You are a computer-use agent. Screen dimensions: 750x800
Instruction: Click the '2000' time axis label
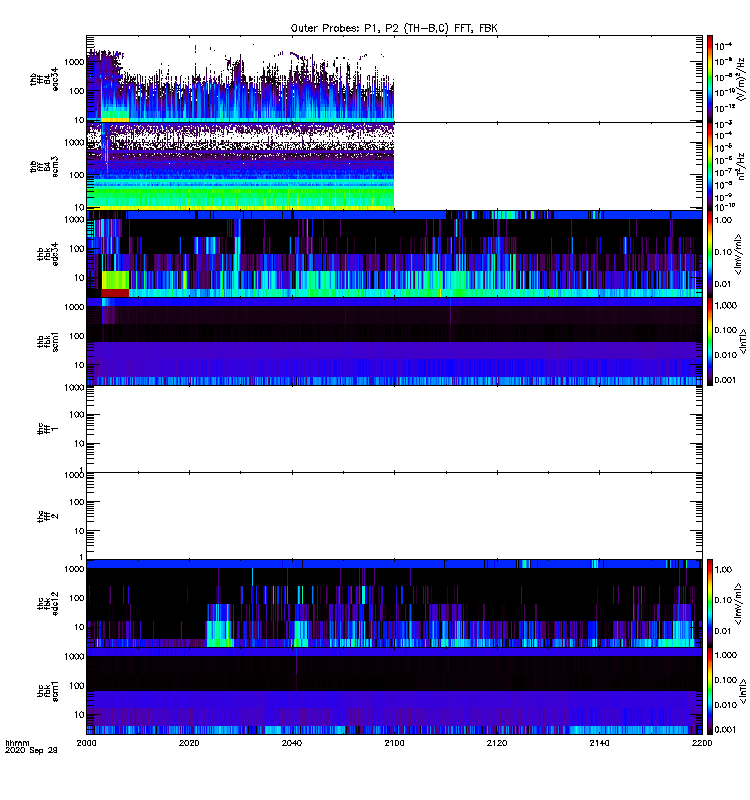pos(86,743)
